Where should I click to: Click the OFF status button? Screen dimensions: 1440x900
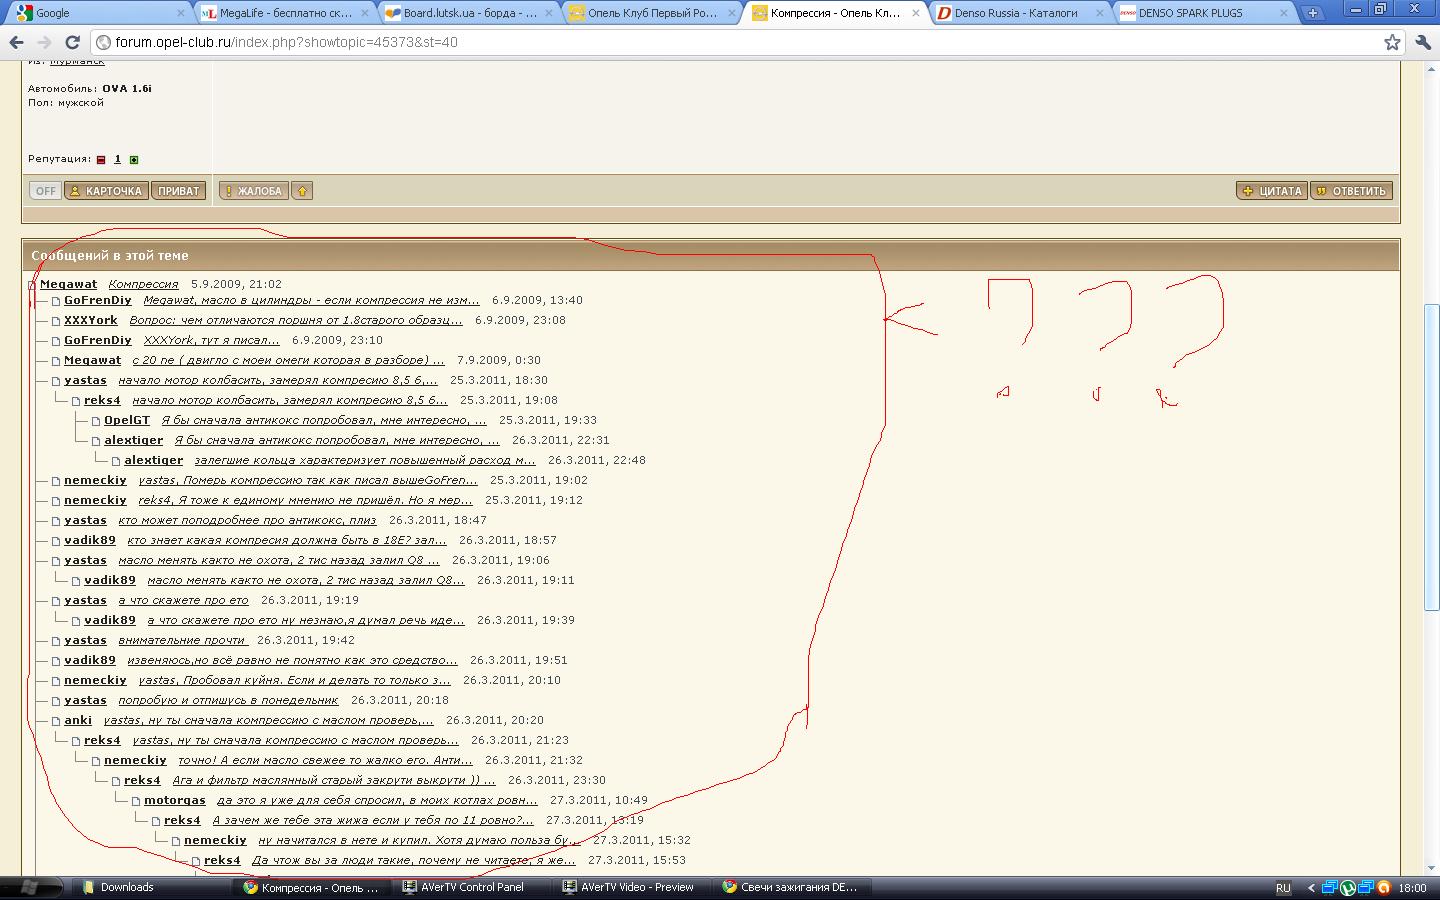[46, 191]
